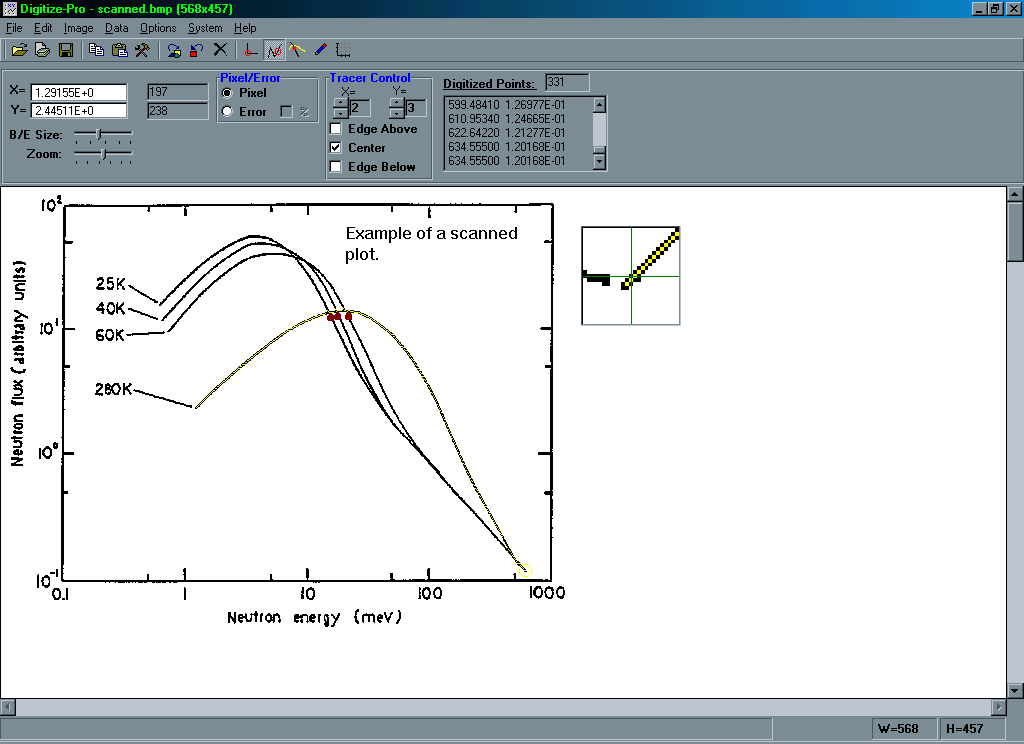
Task: Select the axis origin tool icon
Action: (251, 49)
